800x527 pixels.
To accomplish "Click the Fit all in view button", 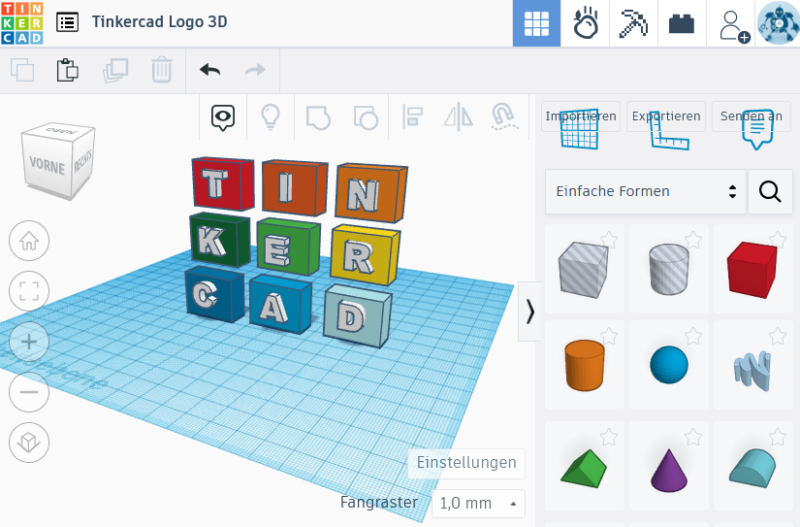I will pos(29,291).
